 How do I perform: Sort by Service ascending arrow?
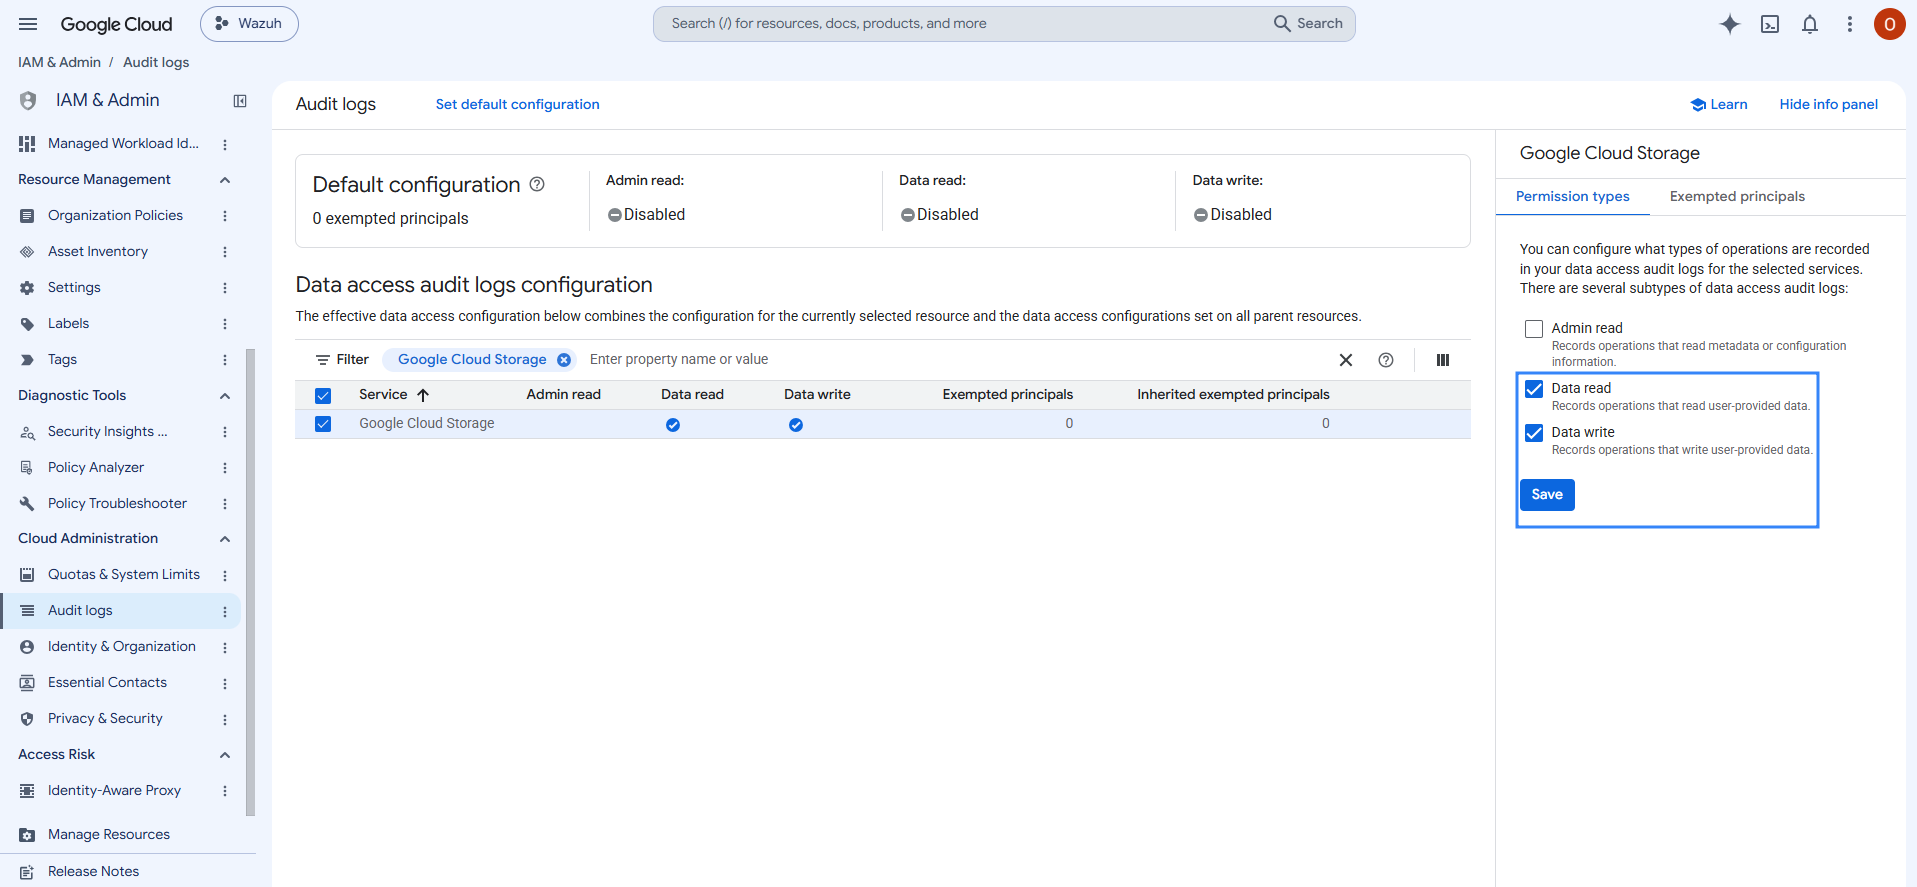(423, 395)
